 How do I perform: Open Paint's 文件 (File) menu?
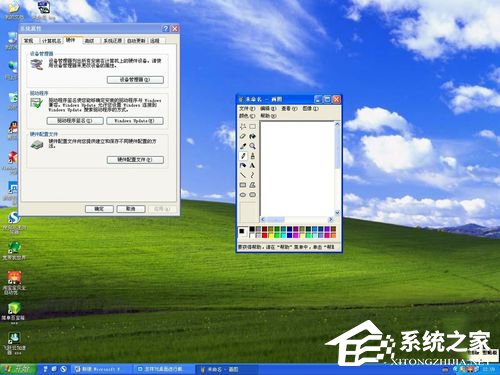(247, 109)
